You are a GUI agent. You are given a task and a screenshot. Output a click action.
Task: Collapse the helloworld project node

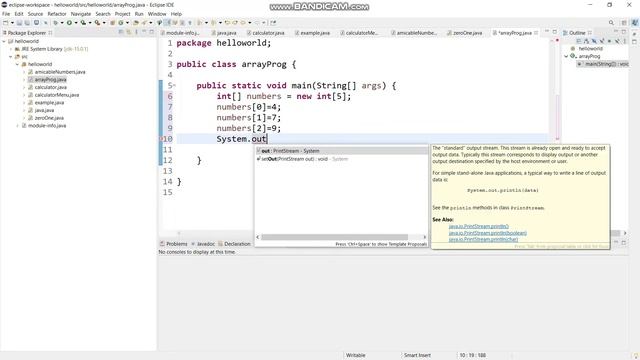click(4, 41)
